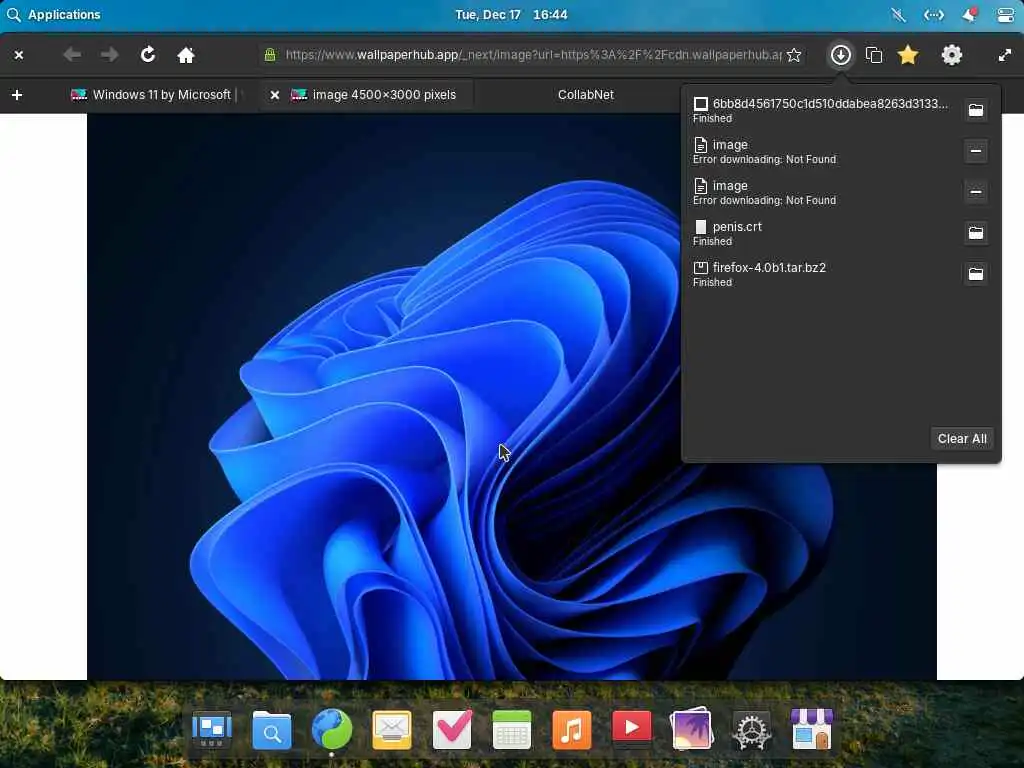Click the muted microphone indicator
Image resolution: width=1024 pixels, height=768 pixels.
click(899, 15)
